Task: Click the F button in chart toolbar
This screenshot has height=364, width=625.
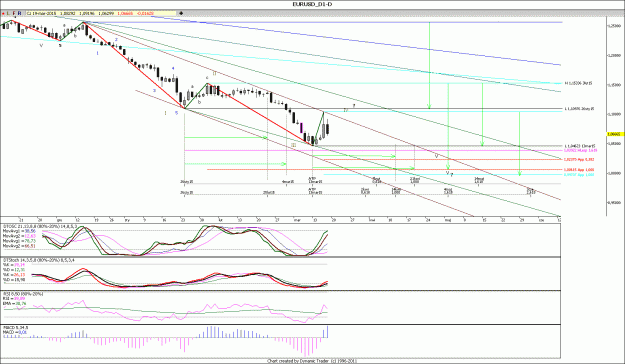Action: [14, 13]
